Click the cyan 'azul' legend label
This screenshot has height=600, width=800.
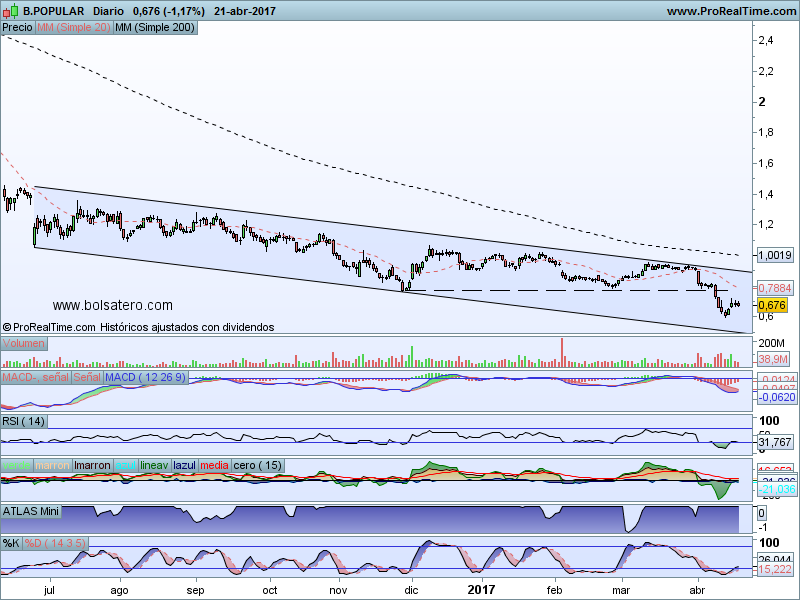click(125, 466)
